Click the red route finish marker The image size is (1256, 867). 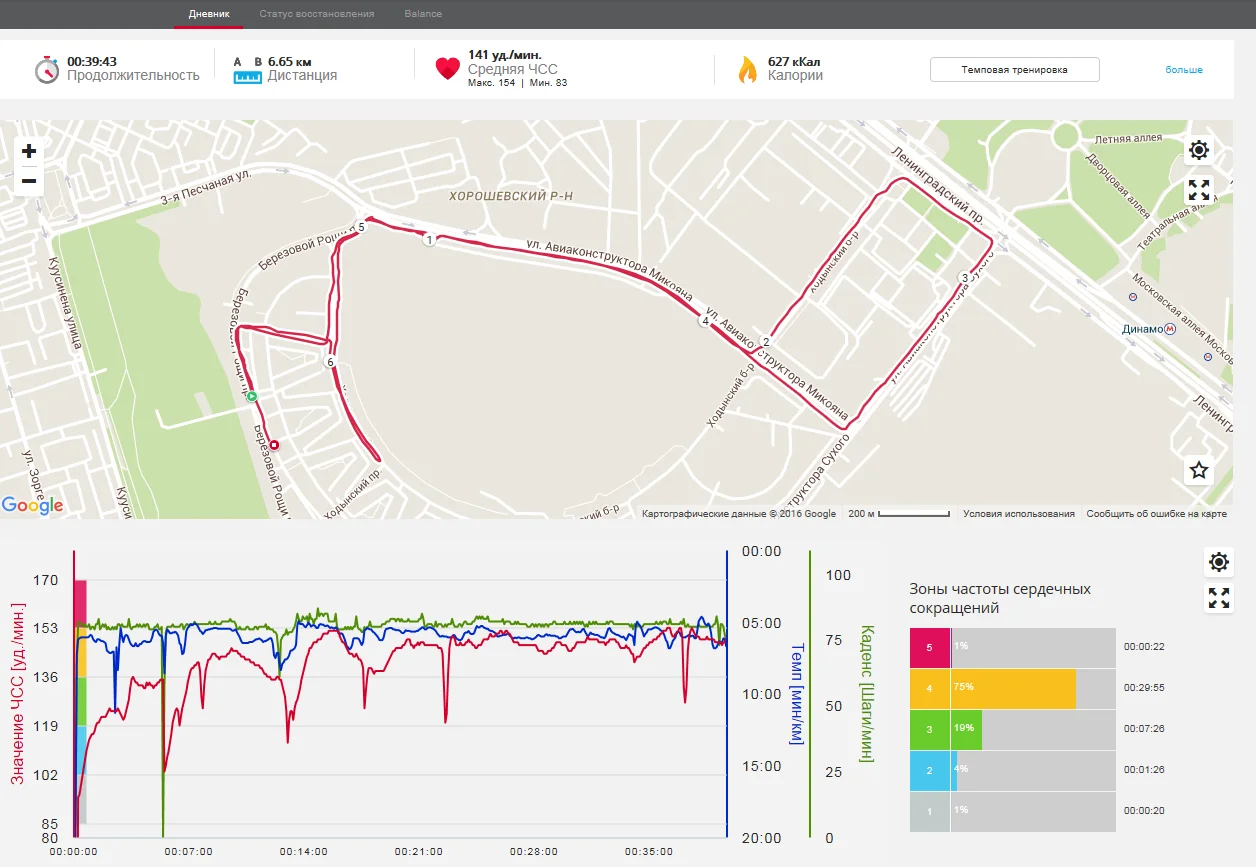pos(275,446)
